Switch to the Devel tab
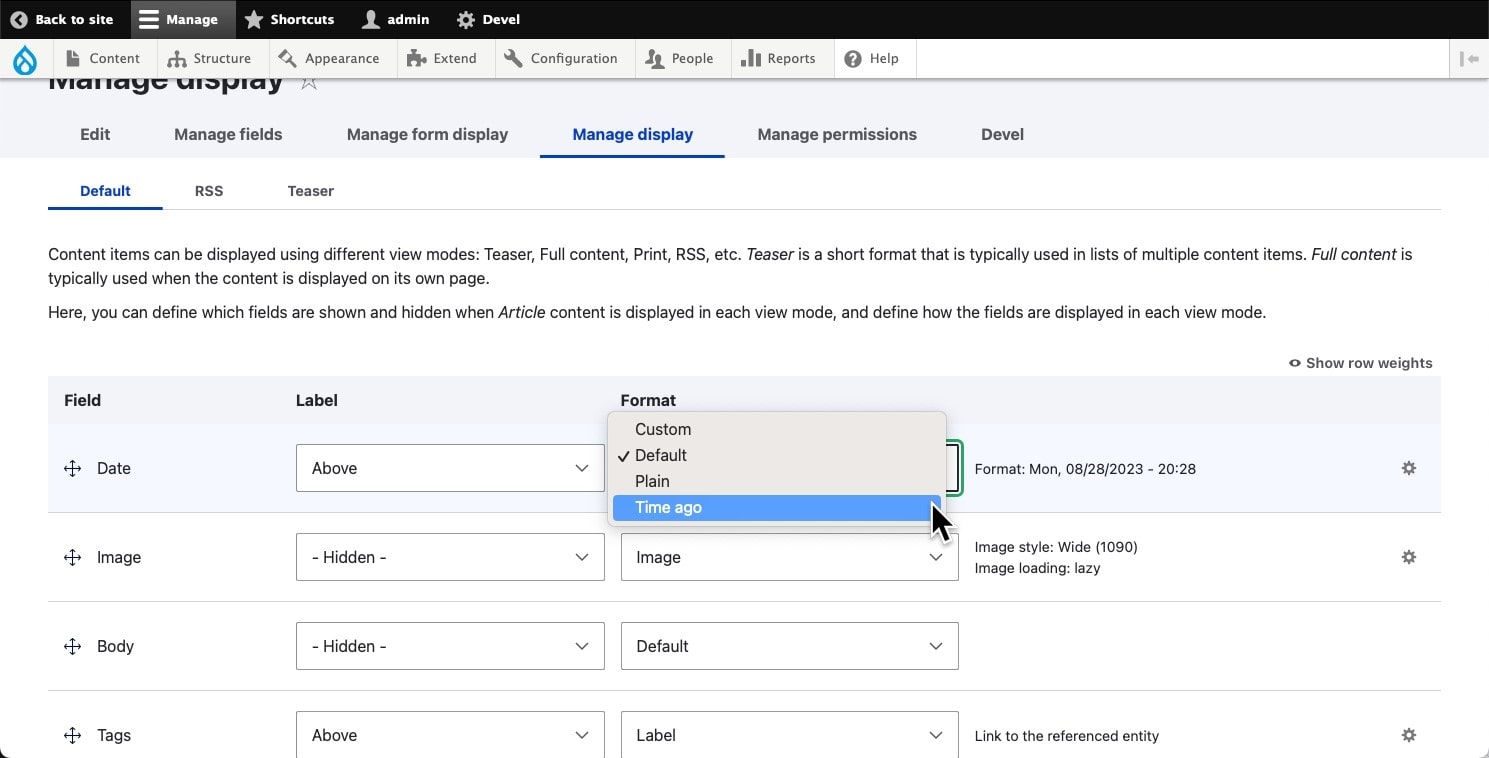 [x=1002, y=134]
